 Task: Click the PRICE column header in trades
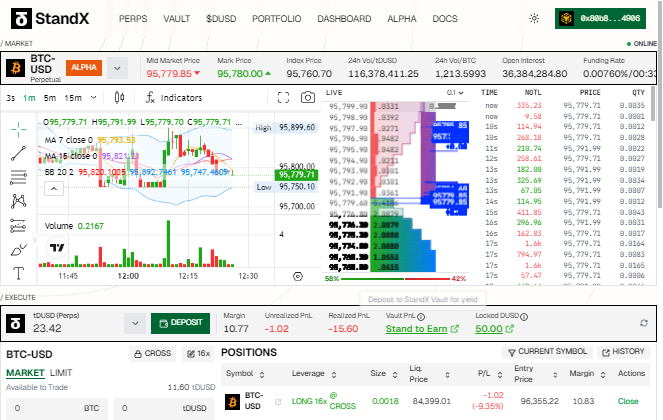(590, 92)
